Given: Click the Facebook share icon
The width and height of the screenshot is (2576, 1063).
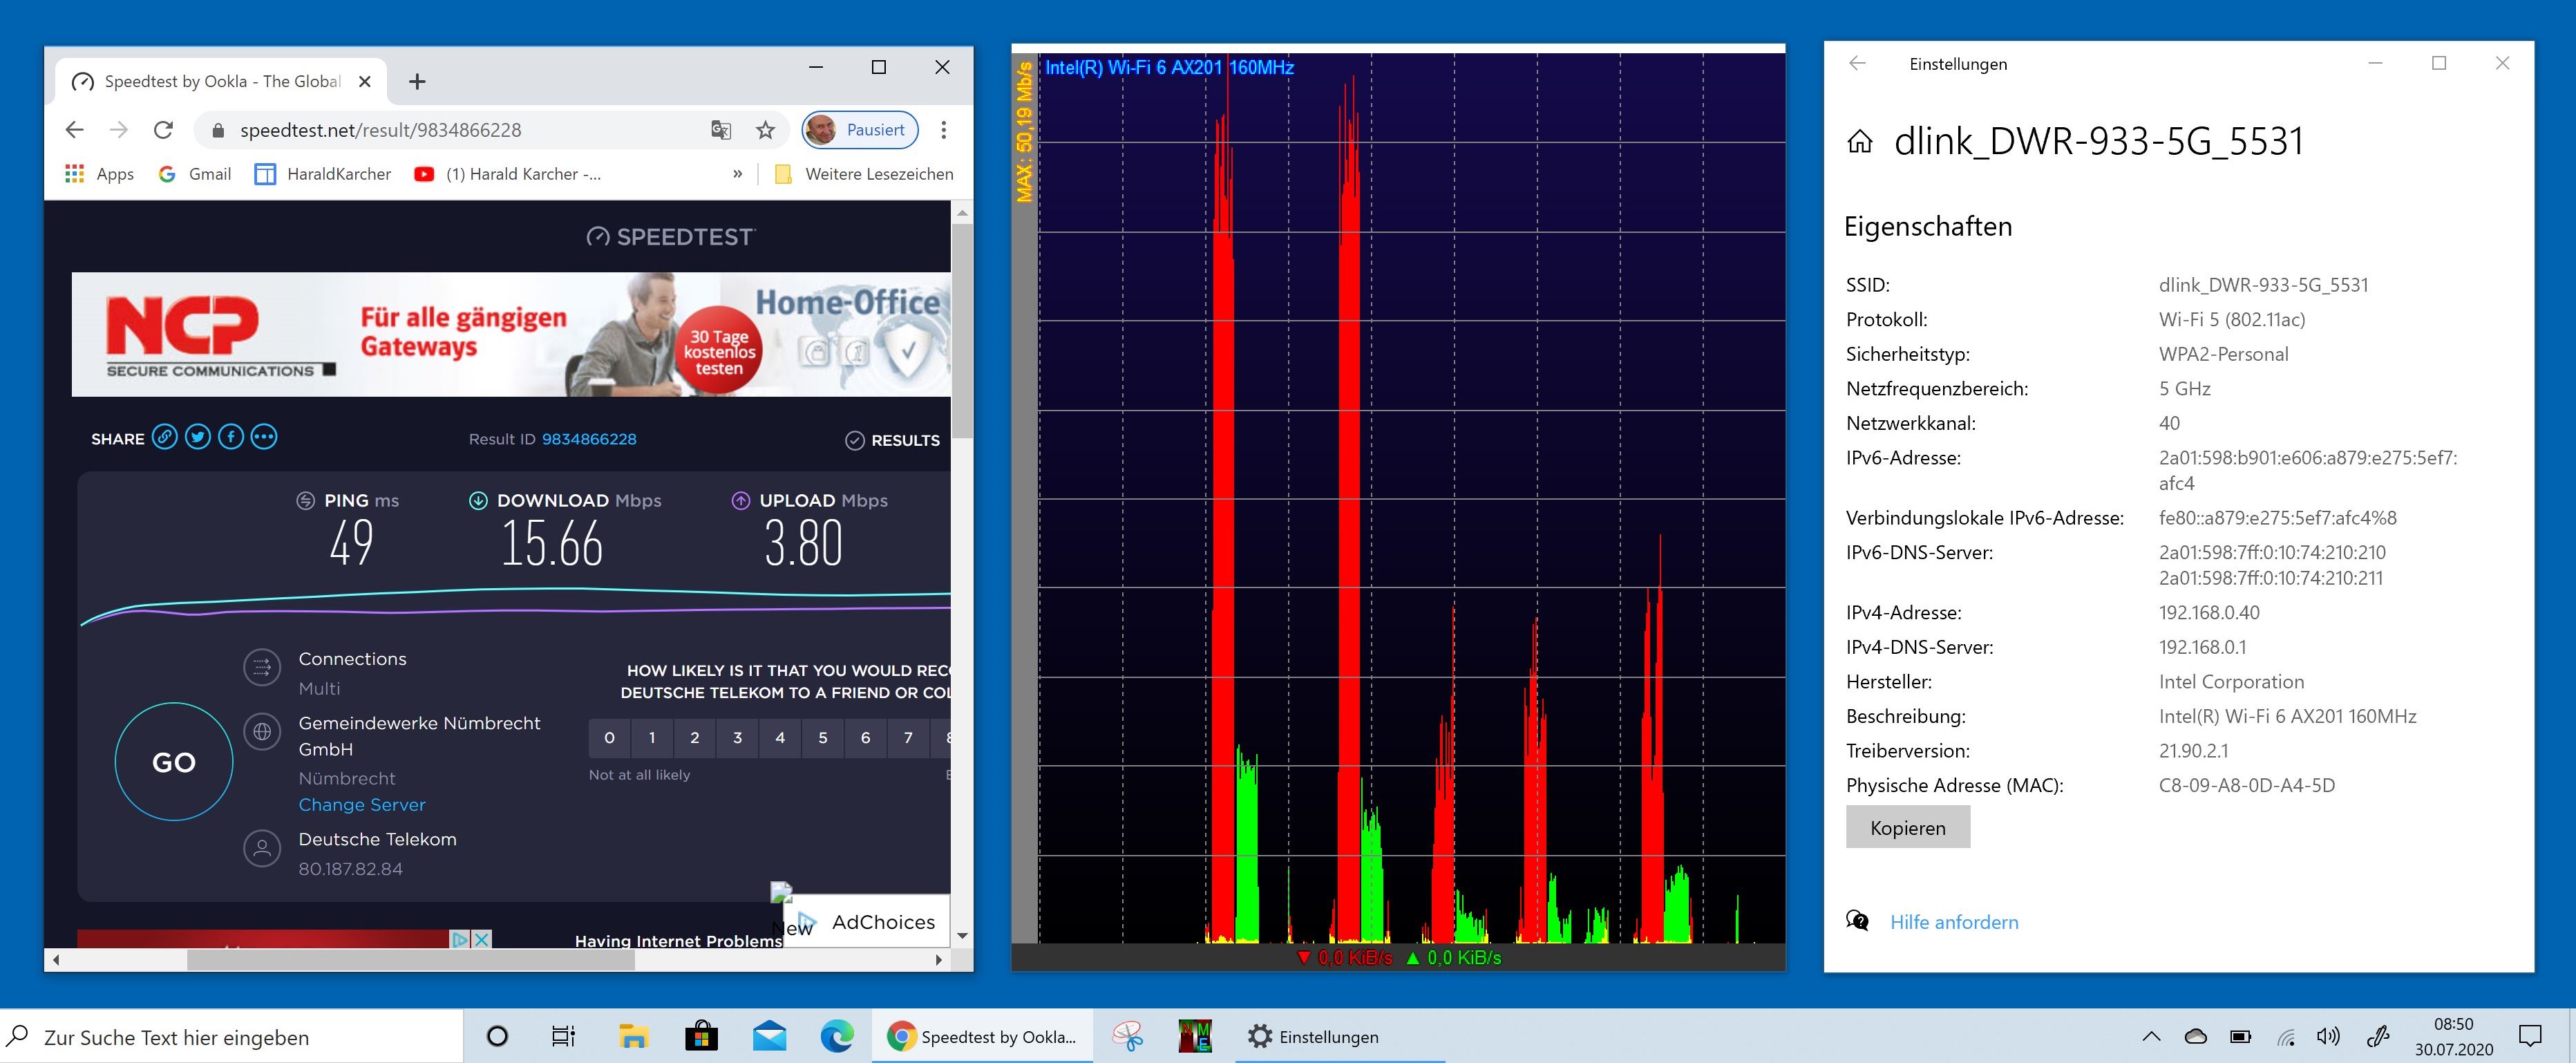Looking at the screenshot, I should (231, 438).
